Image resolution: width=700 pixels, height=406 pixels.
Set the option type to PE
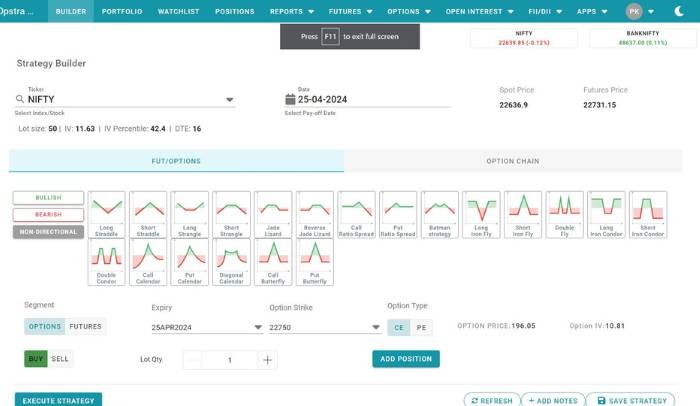pyautogui.click(x=422, y=326)
